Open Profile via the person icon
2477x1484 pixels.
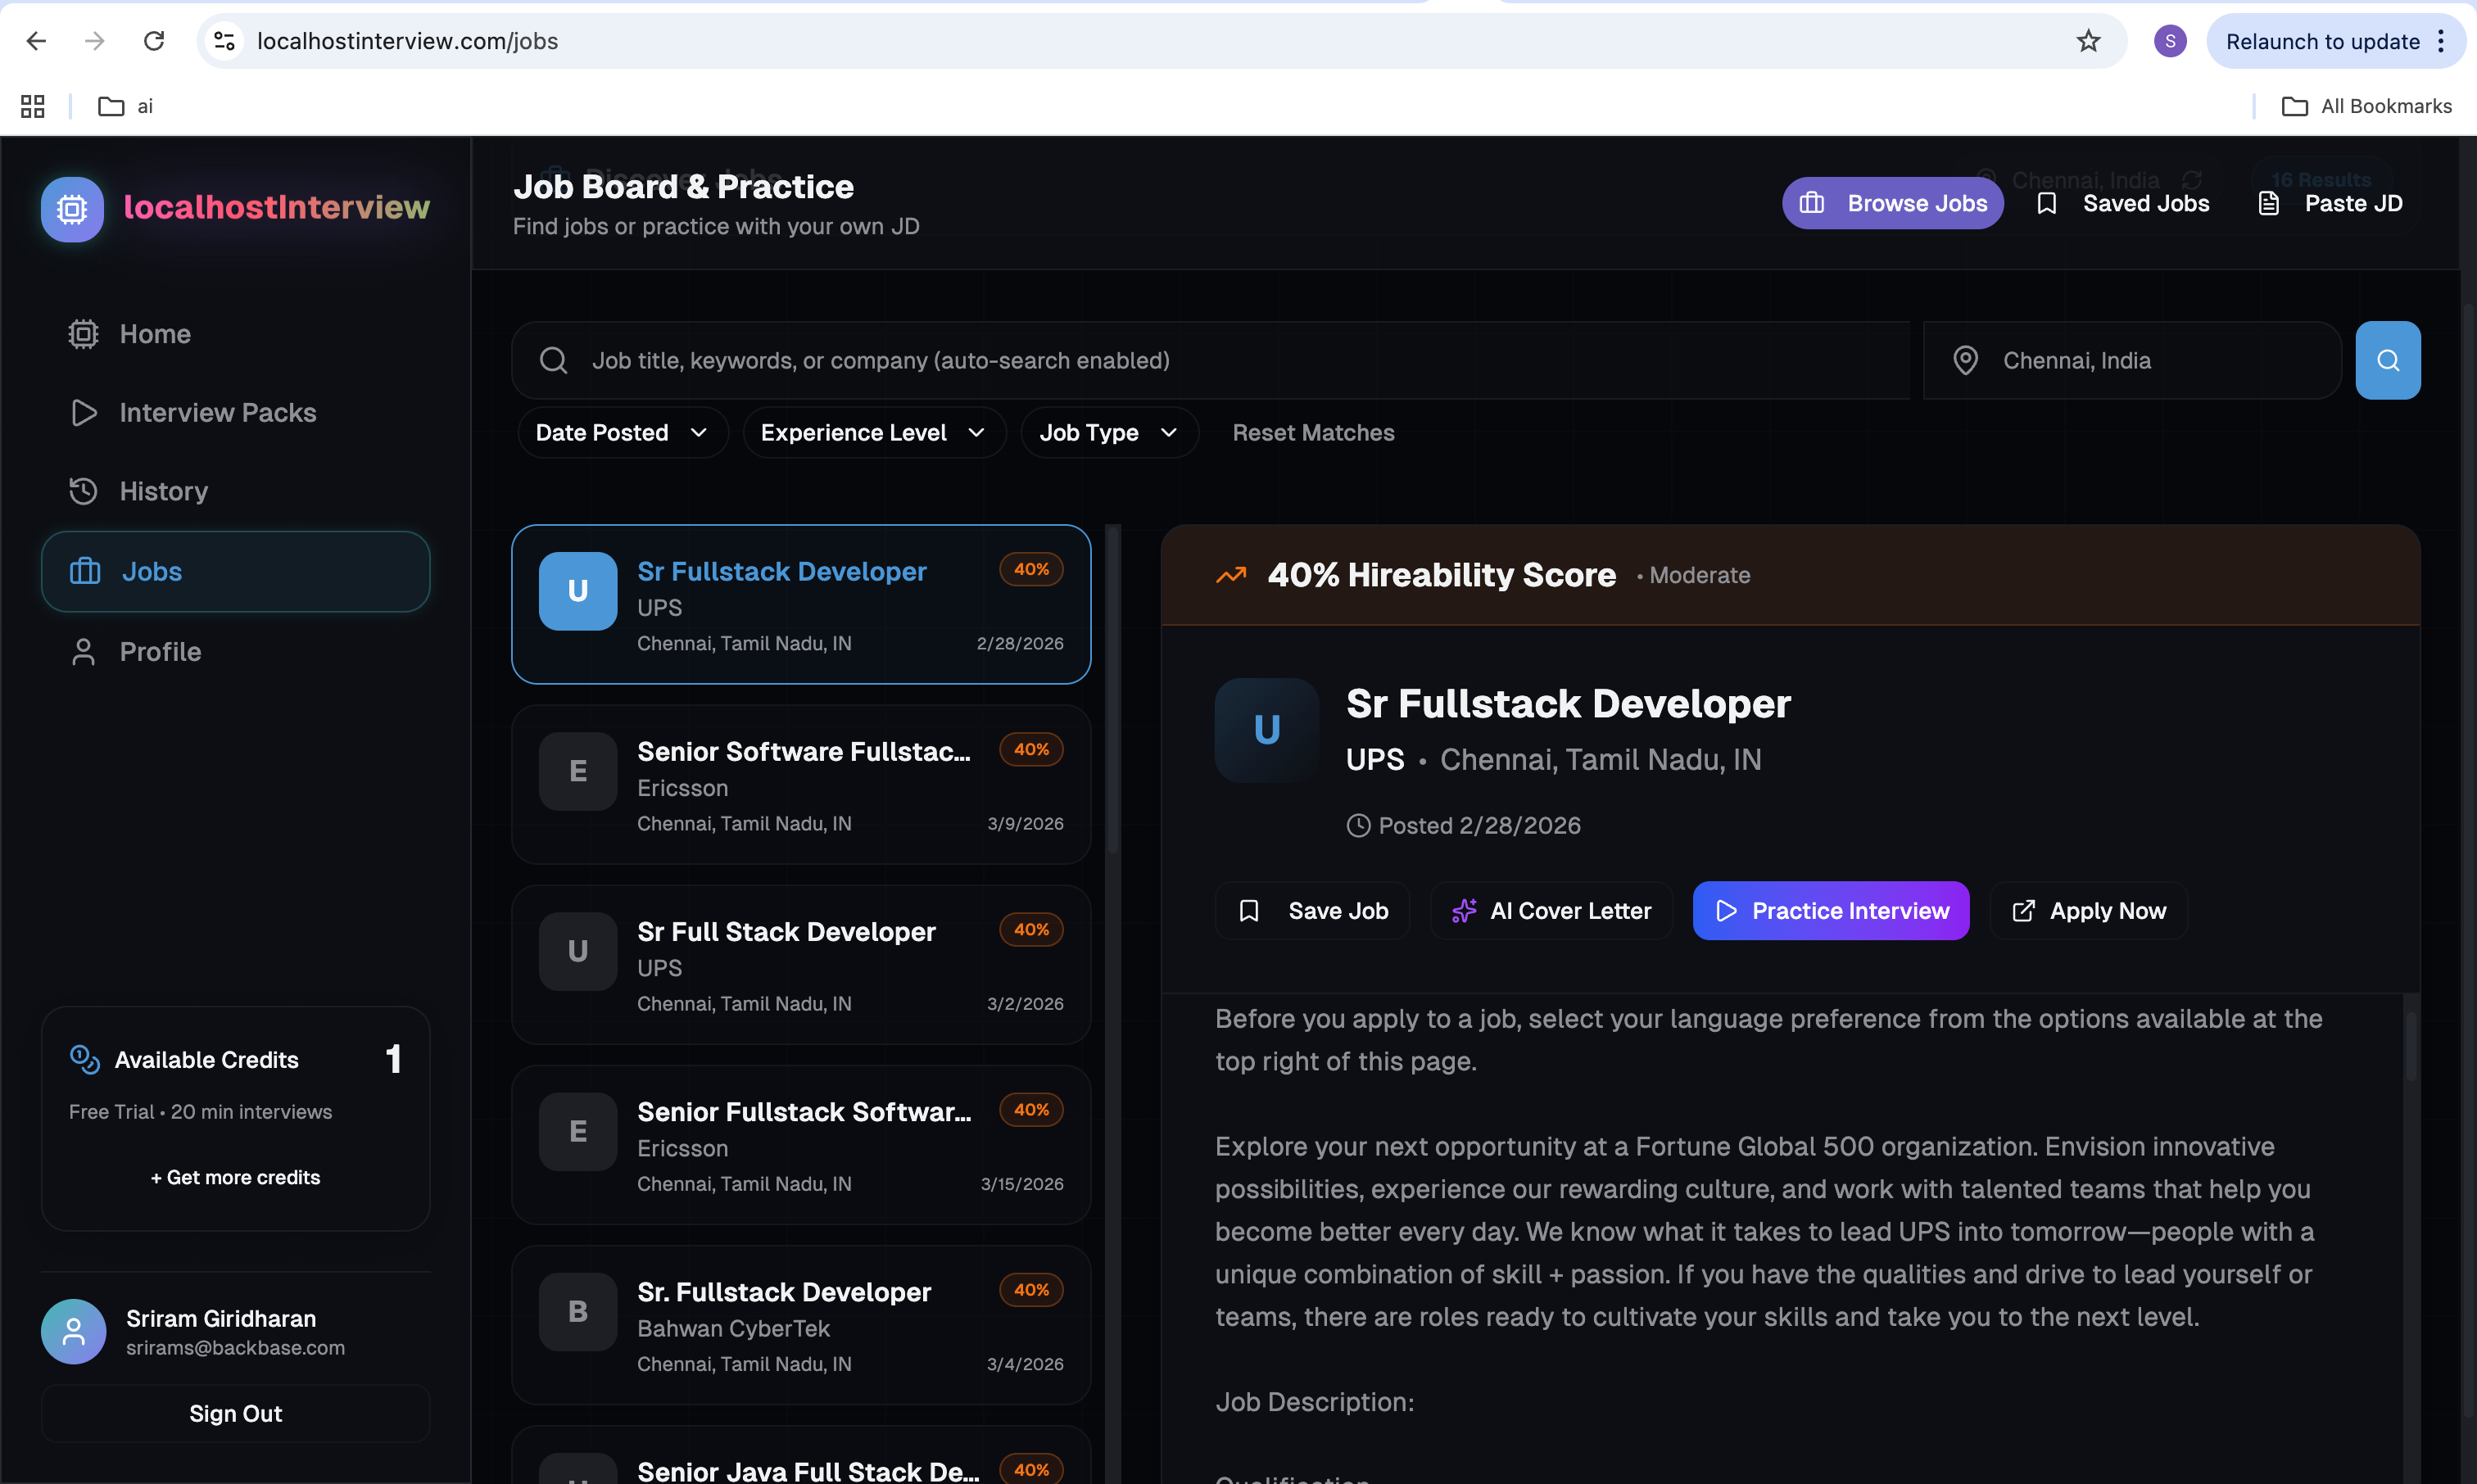pyautogui.click(x=83, y=651)
